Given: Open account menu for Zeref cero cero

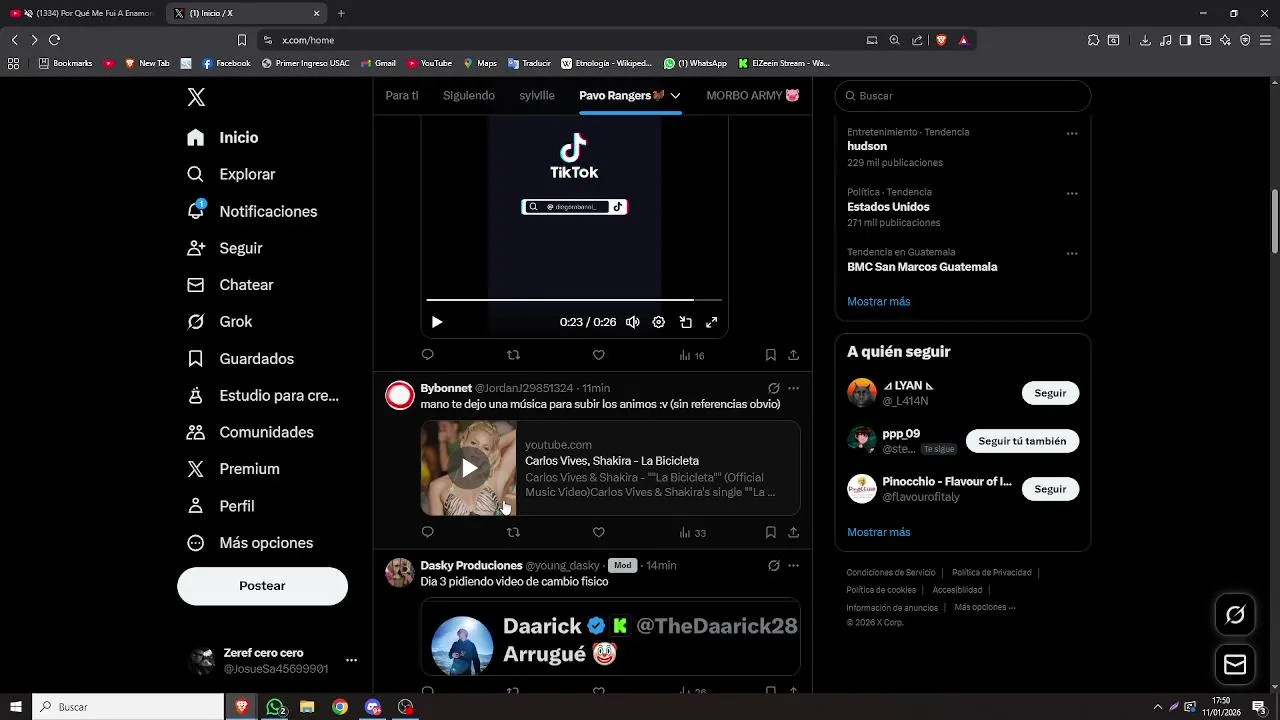Looking at the screenshot, I should tap(351, 661).
